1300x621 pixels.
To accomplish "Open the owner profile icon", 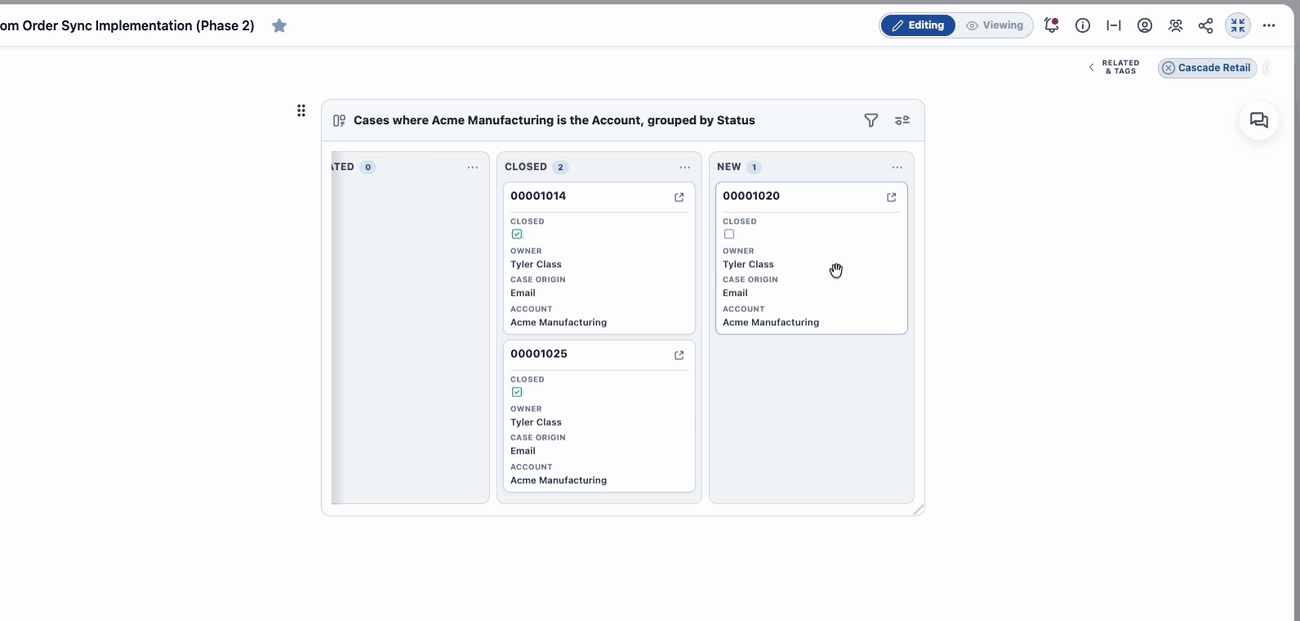I will (x=1145, y=25).
